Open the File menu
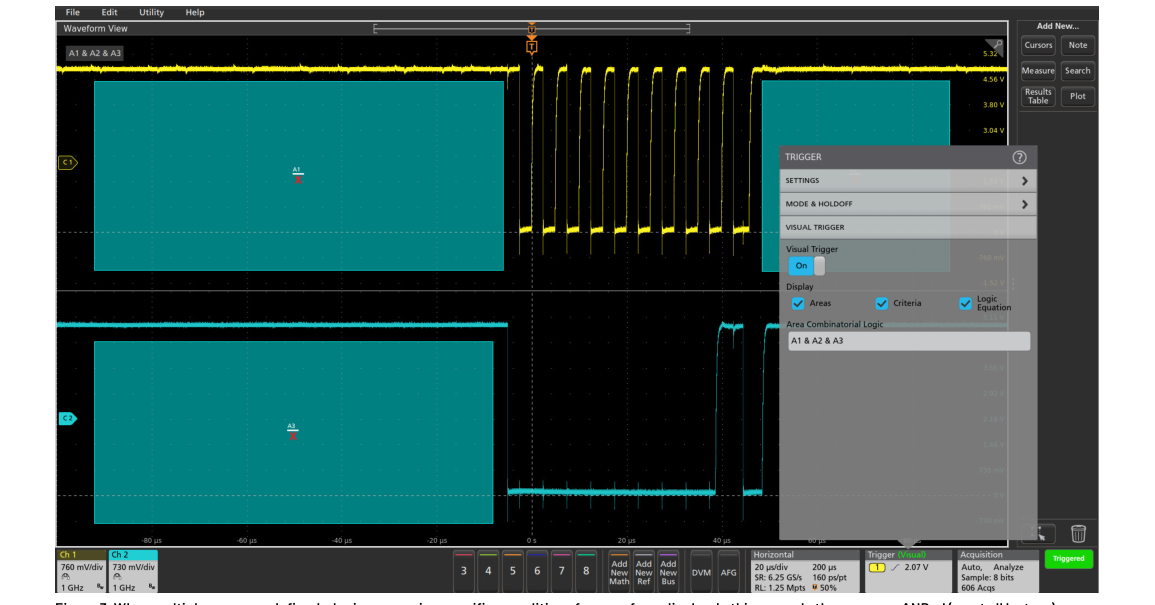The width and height of the screenshot is (1155, 605). pos(72,13)
